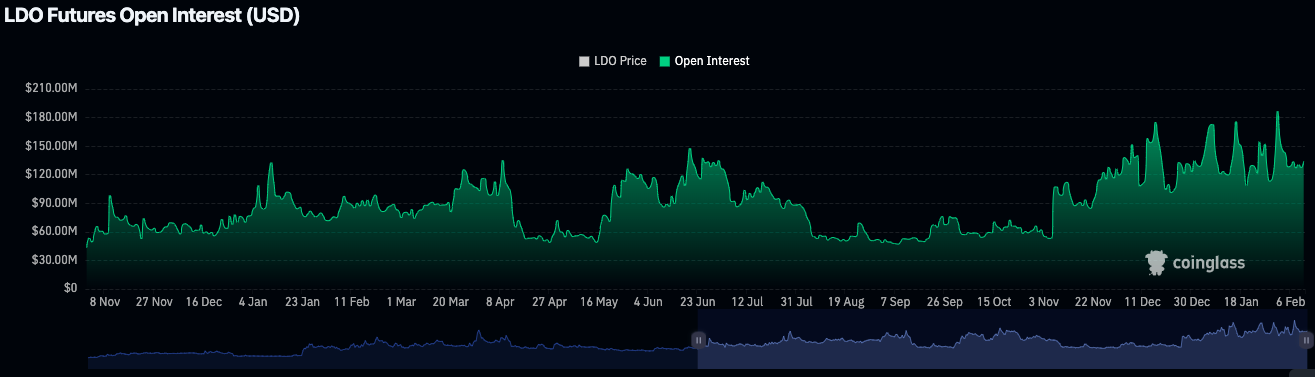Click the 19 Aug date label

845,301
